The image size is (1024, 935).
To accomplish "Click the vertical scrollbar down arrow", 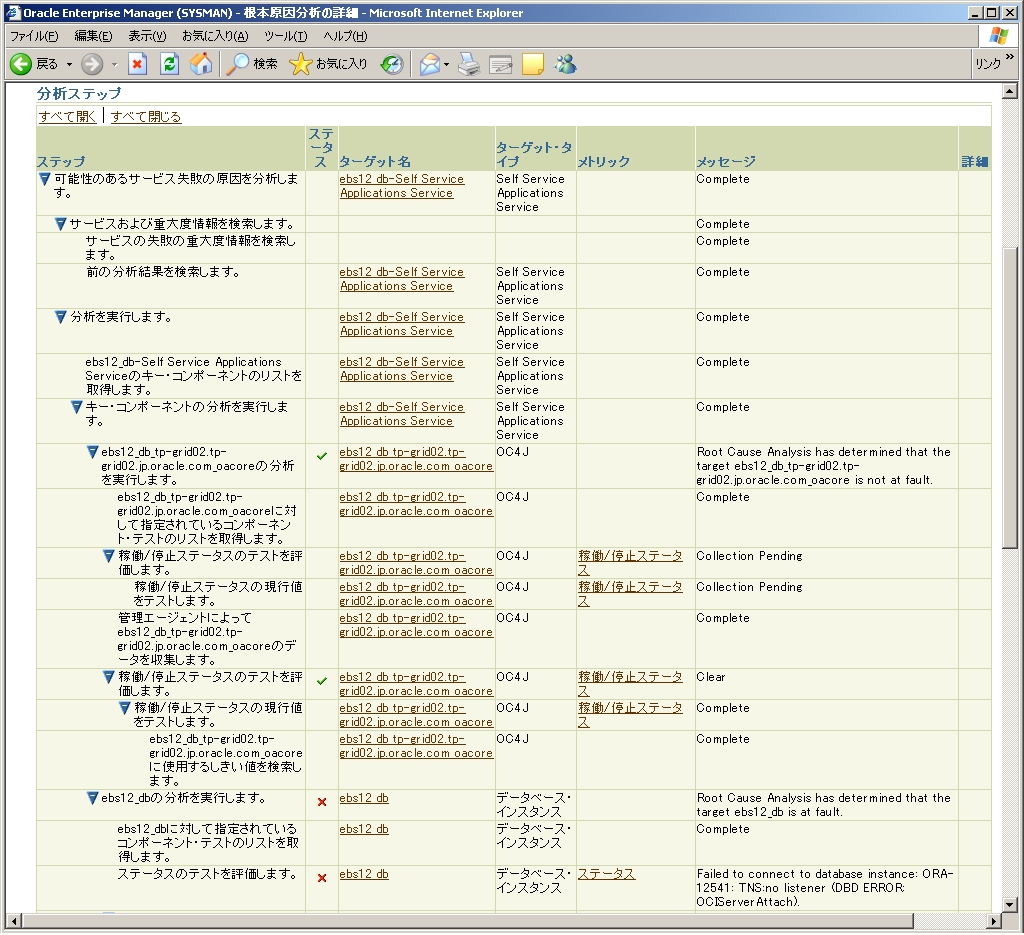I will [1010, 904].
